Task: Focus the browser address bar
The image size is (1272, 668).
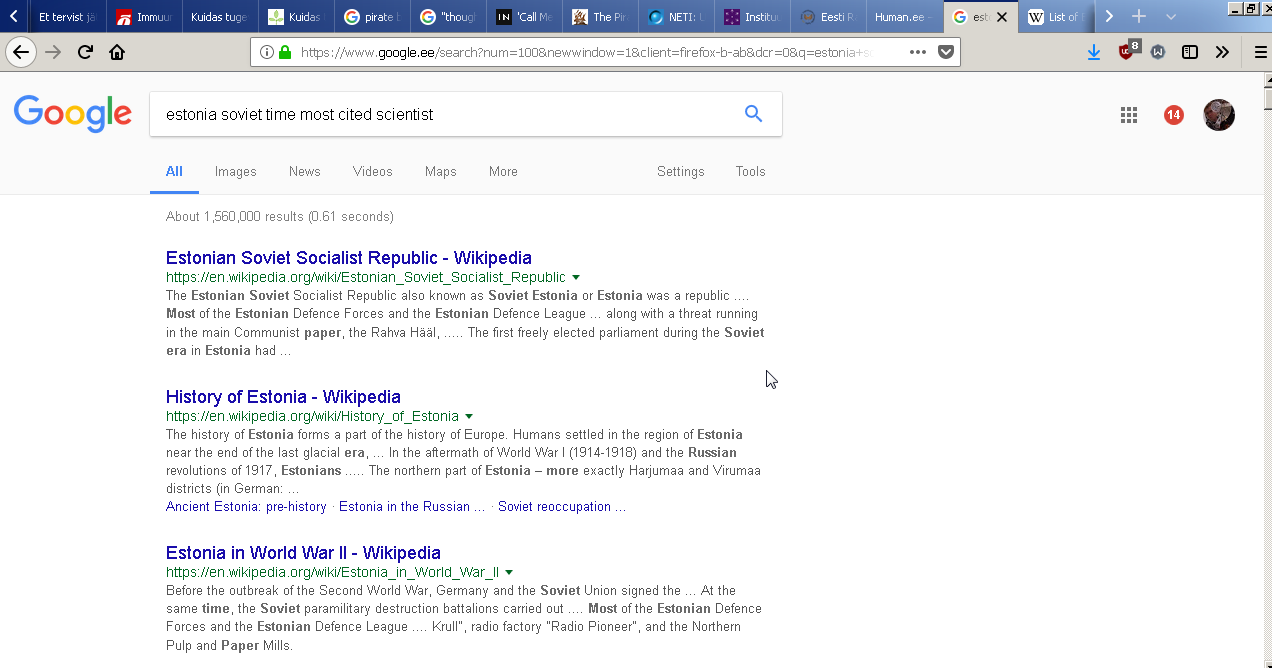Action: [600, 52]
